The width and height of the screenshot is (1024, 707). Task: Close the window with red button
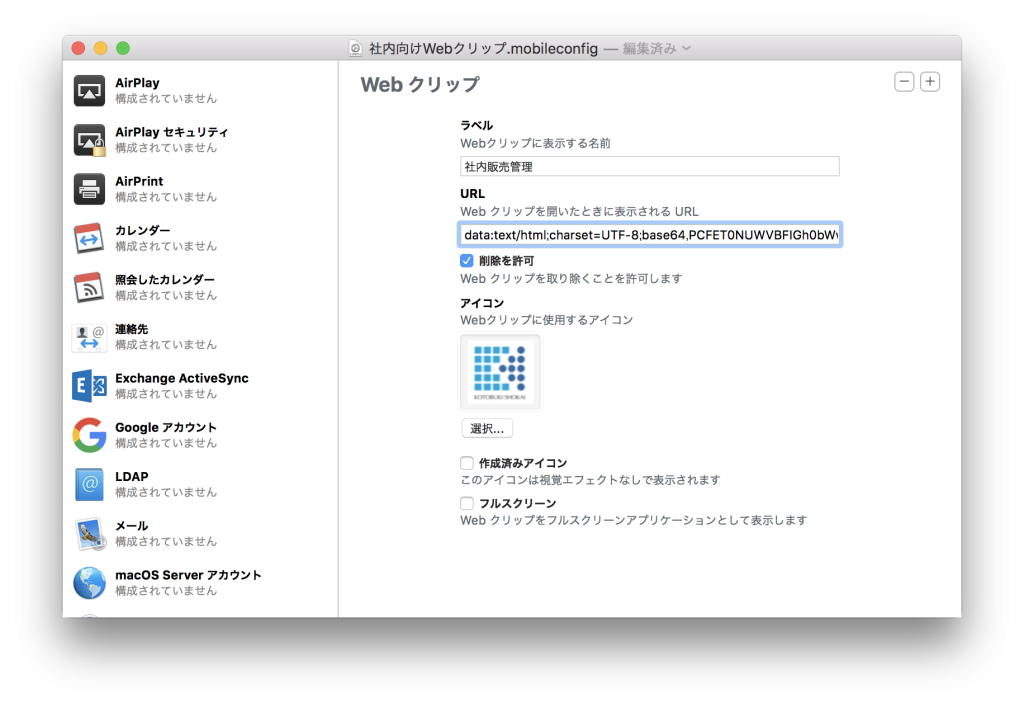click(78, 48)
